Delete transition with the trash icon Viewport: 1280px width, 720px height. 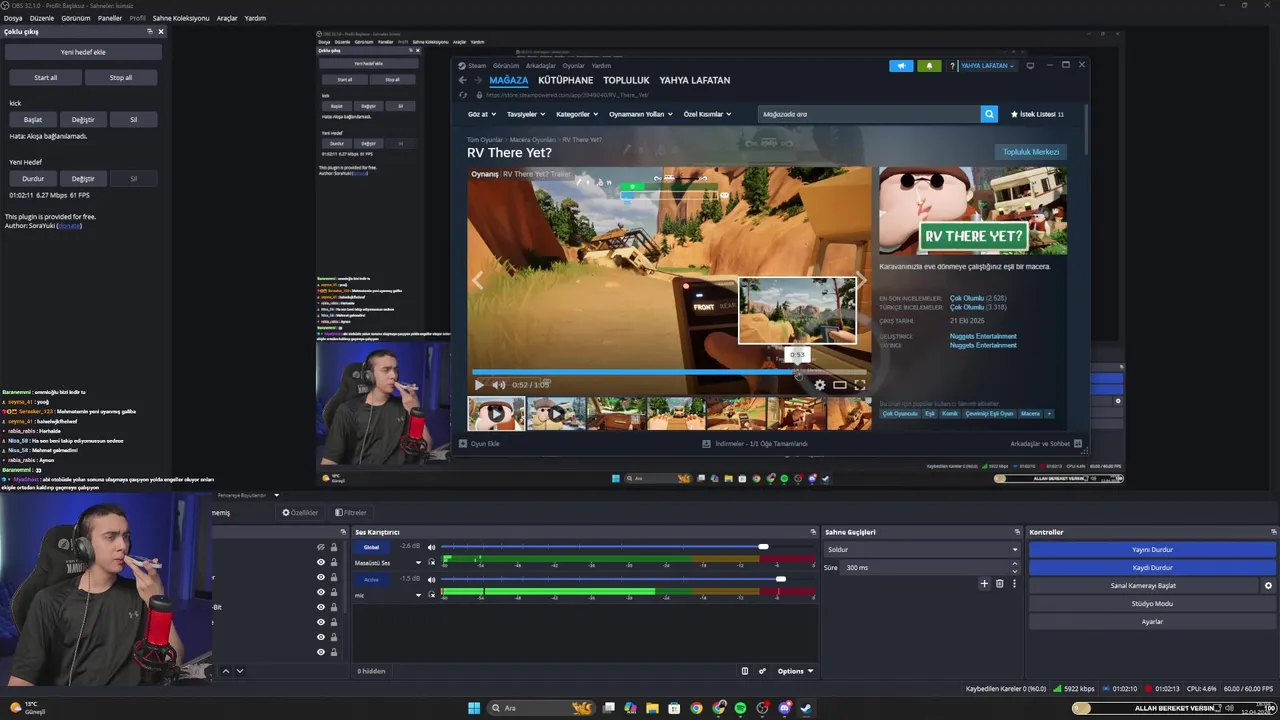[999, 583]
